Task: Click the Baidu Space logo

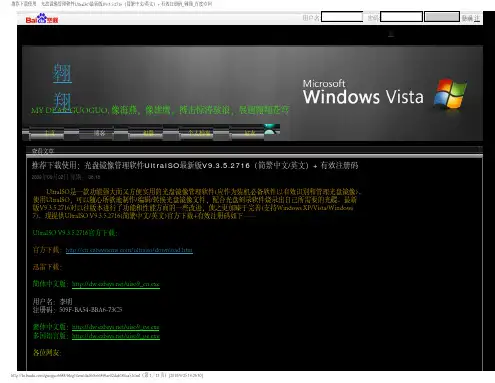Action: pyautogui.click(x=42, y=19)
